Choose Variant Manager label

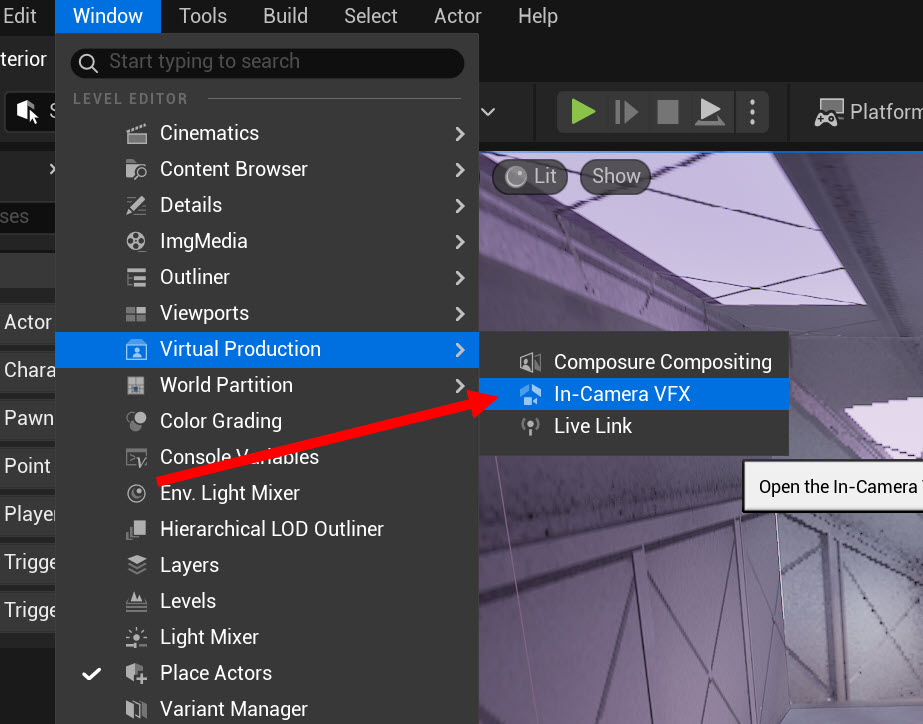tap(234, 709)
